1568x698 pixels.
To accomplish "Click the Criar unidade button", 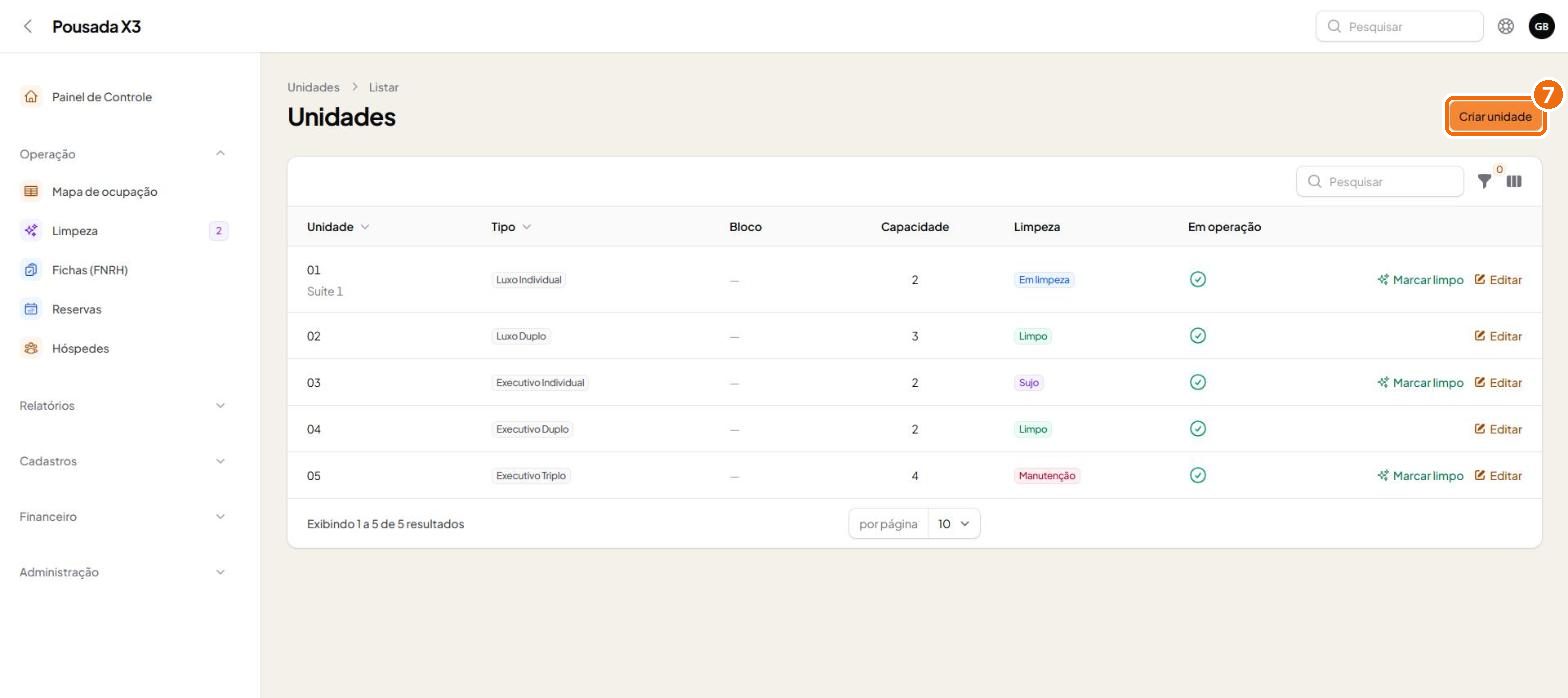I will [x=1495, y=117].
